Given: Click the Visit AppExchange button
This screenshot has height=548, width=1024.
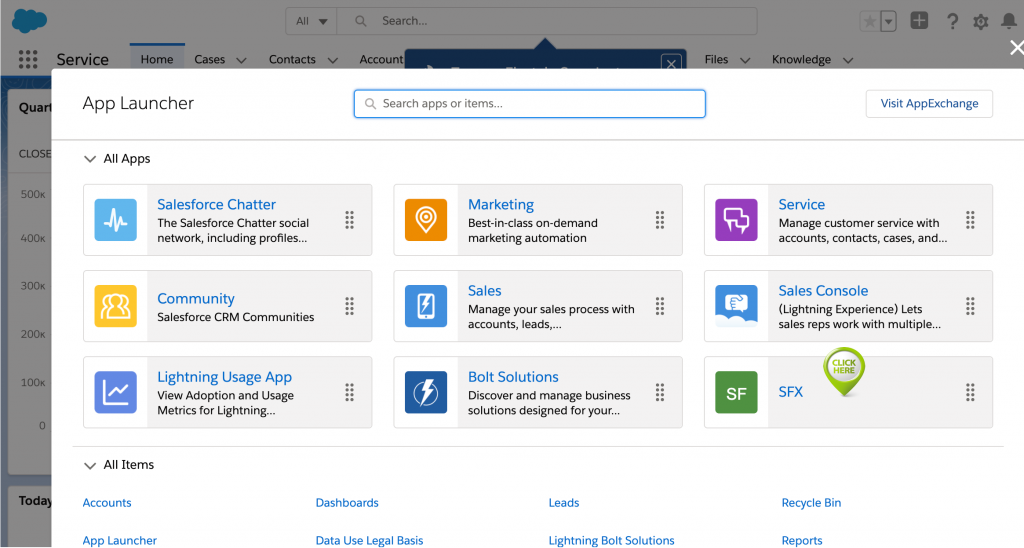Looking at the screenshot, I should [x=929, y=104].
